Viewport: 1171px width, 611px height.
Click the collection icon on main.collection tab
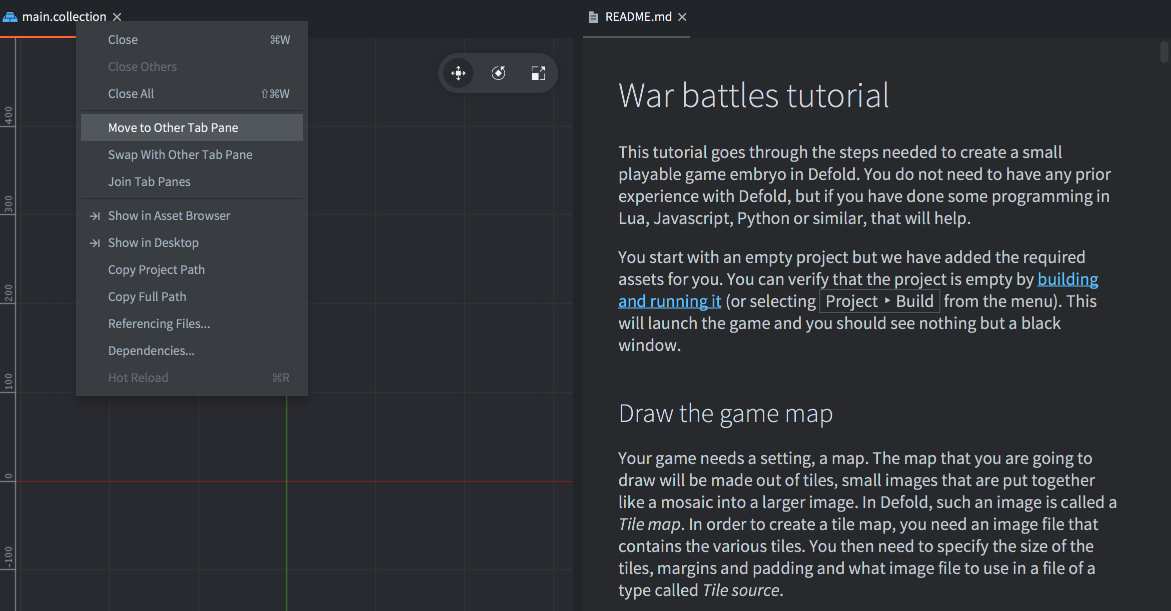tap(10, 17)
